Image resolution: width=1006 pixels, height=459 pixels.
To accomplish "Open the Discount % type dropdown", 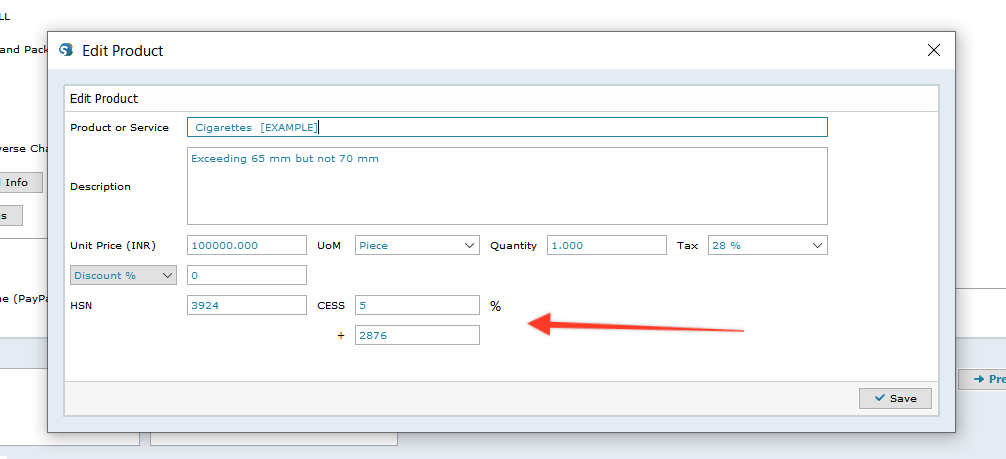I will tap(123, 275).
